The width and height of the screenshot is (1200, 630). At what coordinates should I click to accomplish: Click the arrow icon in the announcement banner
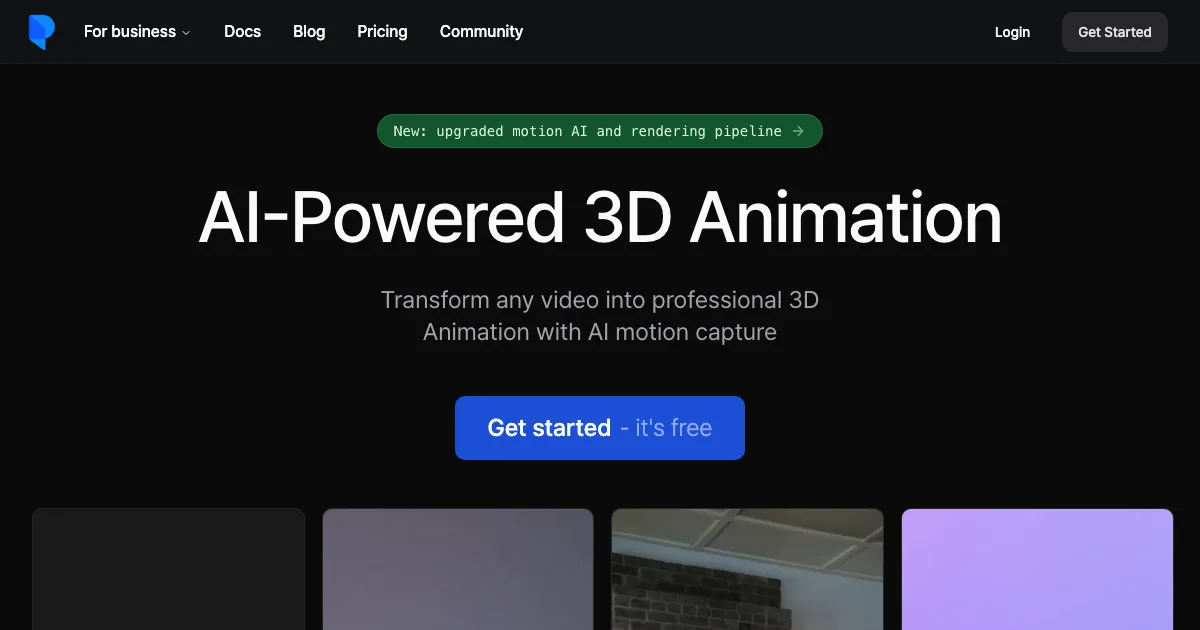[x=798, y=131]
